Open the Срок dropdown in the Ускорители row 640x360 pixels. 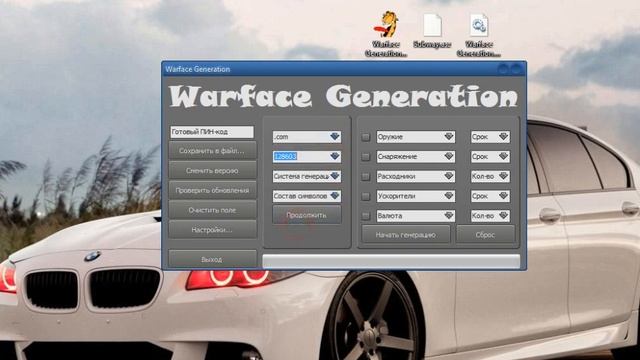click(x=490, y=196)
